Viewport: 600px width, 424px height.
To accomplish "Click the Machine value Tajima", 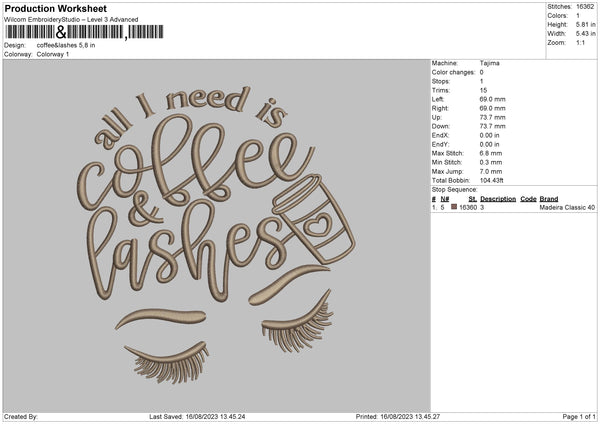I will click(x=490, y=63).
